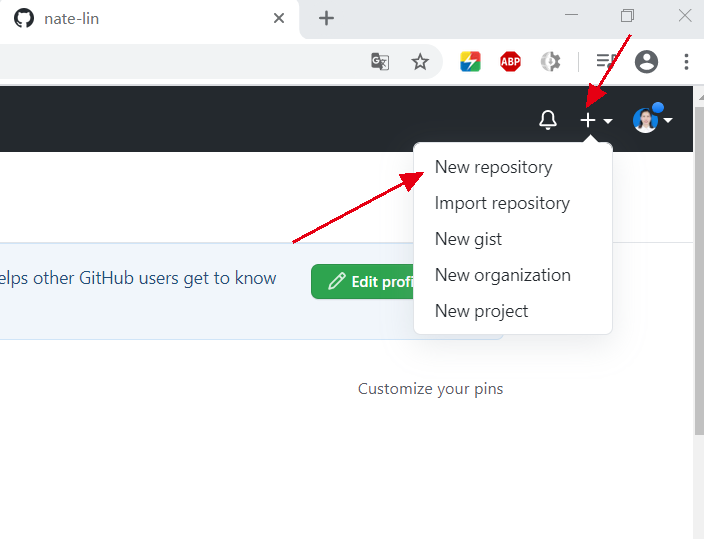This screenshot has width=704, height=539.
Task: Open the user avatar profile menu
Action: tap(652, 121)
